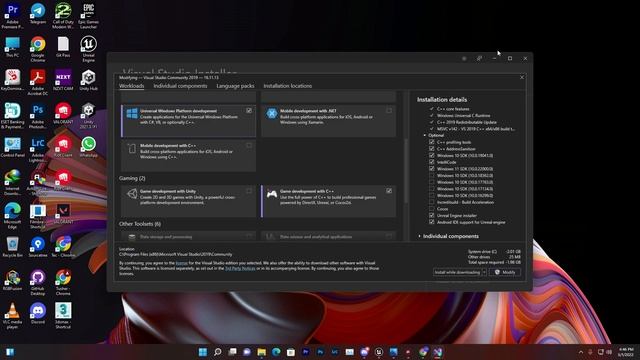
Task: Open Discord desktop shortcut
Action: coord(38,313)
